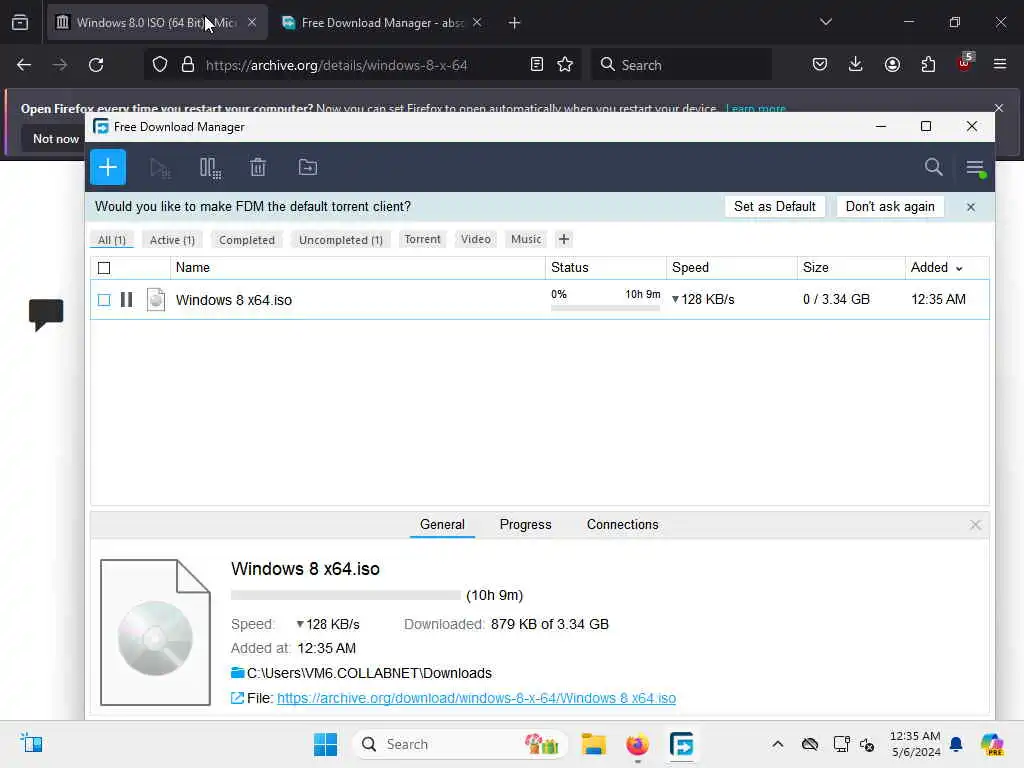Click Don't ask again
Screen dimensions: 1024x768
tap(890, 206)
